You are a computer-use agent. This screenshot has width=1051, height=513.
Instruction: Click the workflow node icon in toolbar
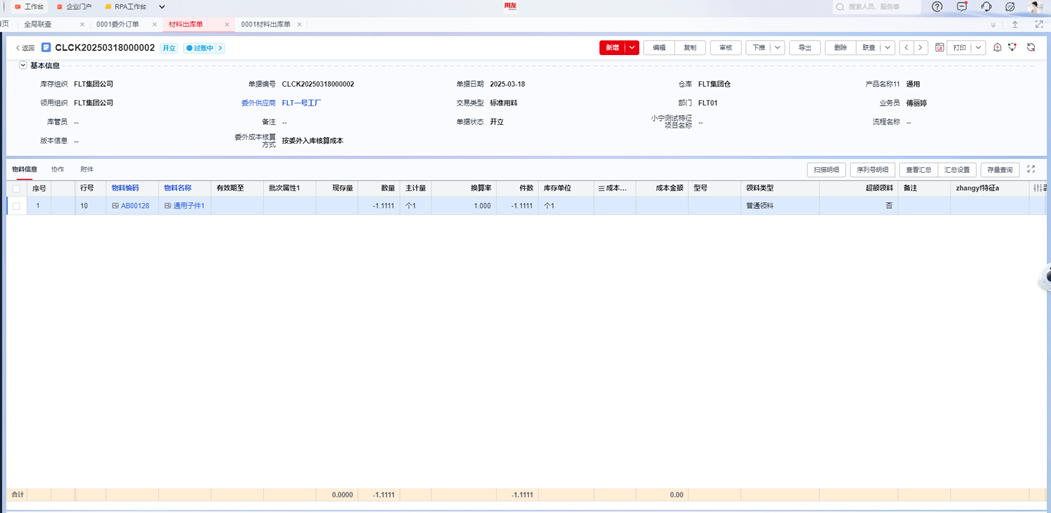click(1013, 48)
